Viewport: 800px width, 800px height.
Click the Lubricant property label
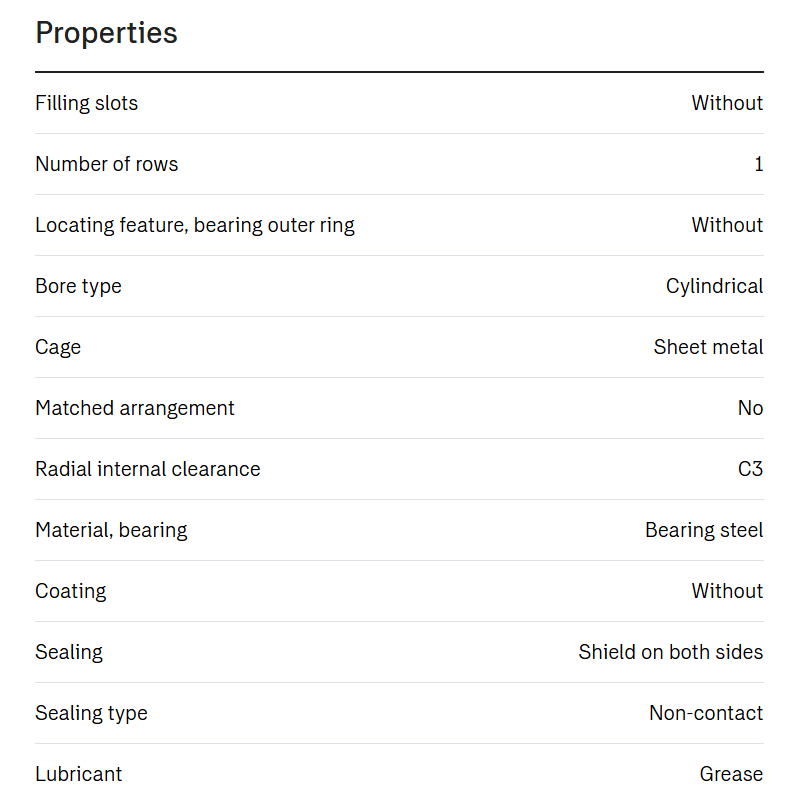(79, 774)
